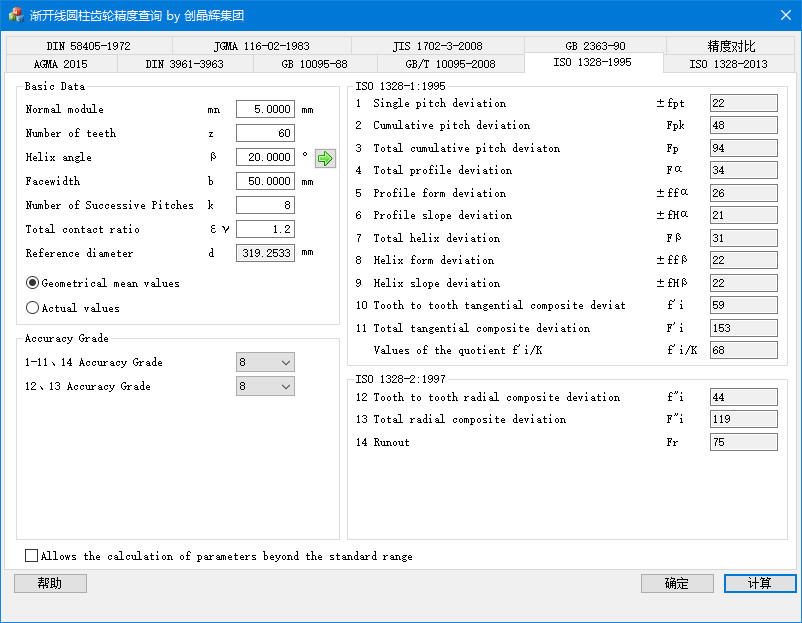Image resolution: width=802 pixels, height=623 pixels.
Task: Click the Total contact ratio field
Action: [x=265, y=229]
